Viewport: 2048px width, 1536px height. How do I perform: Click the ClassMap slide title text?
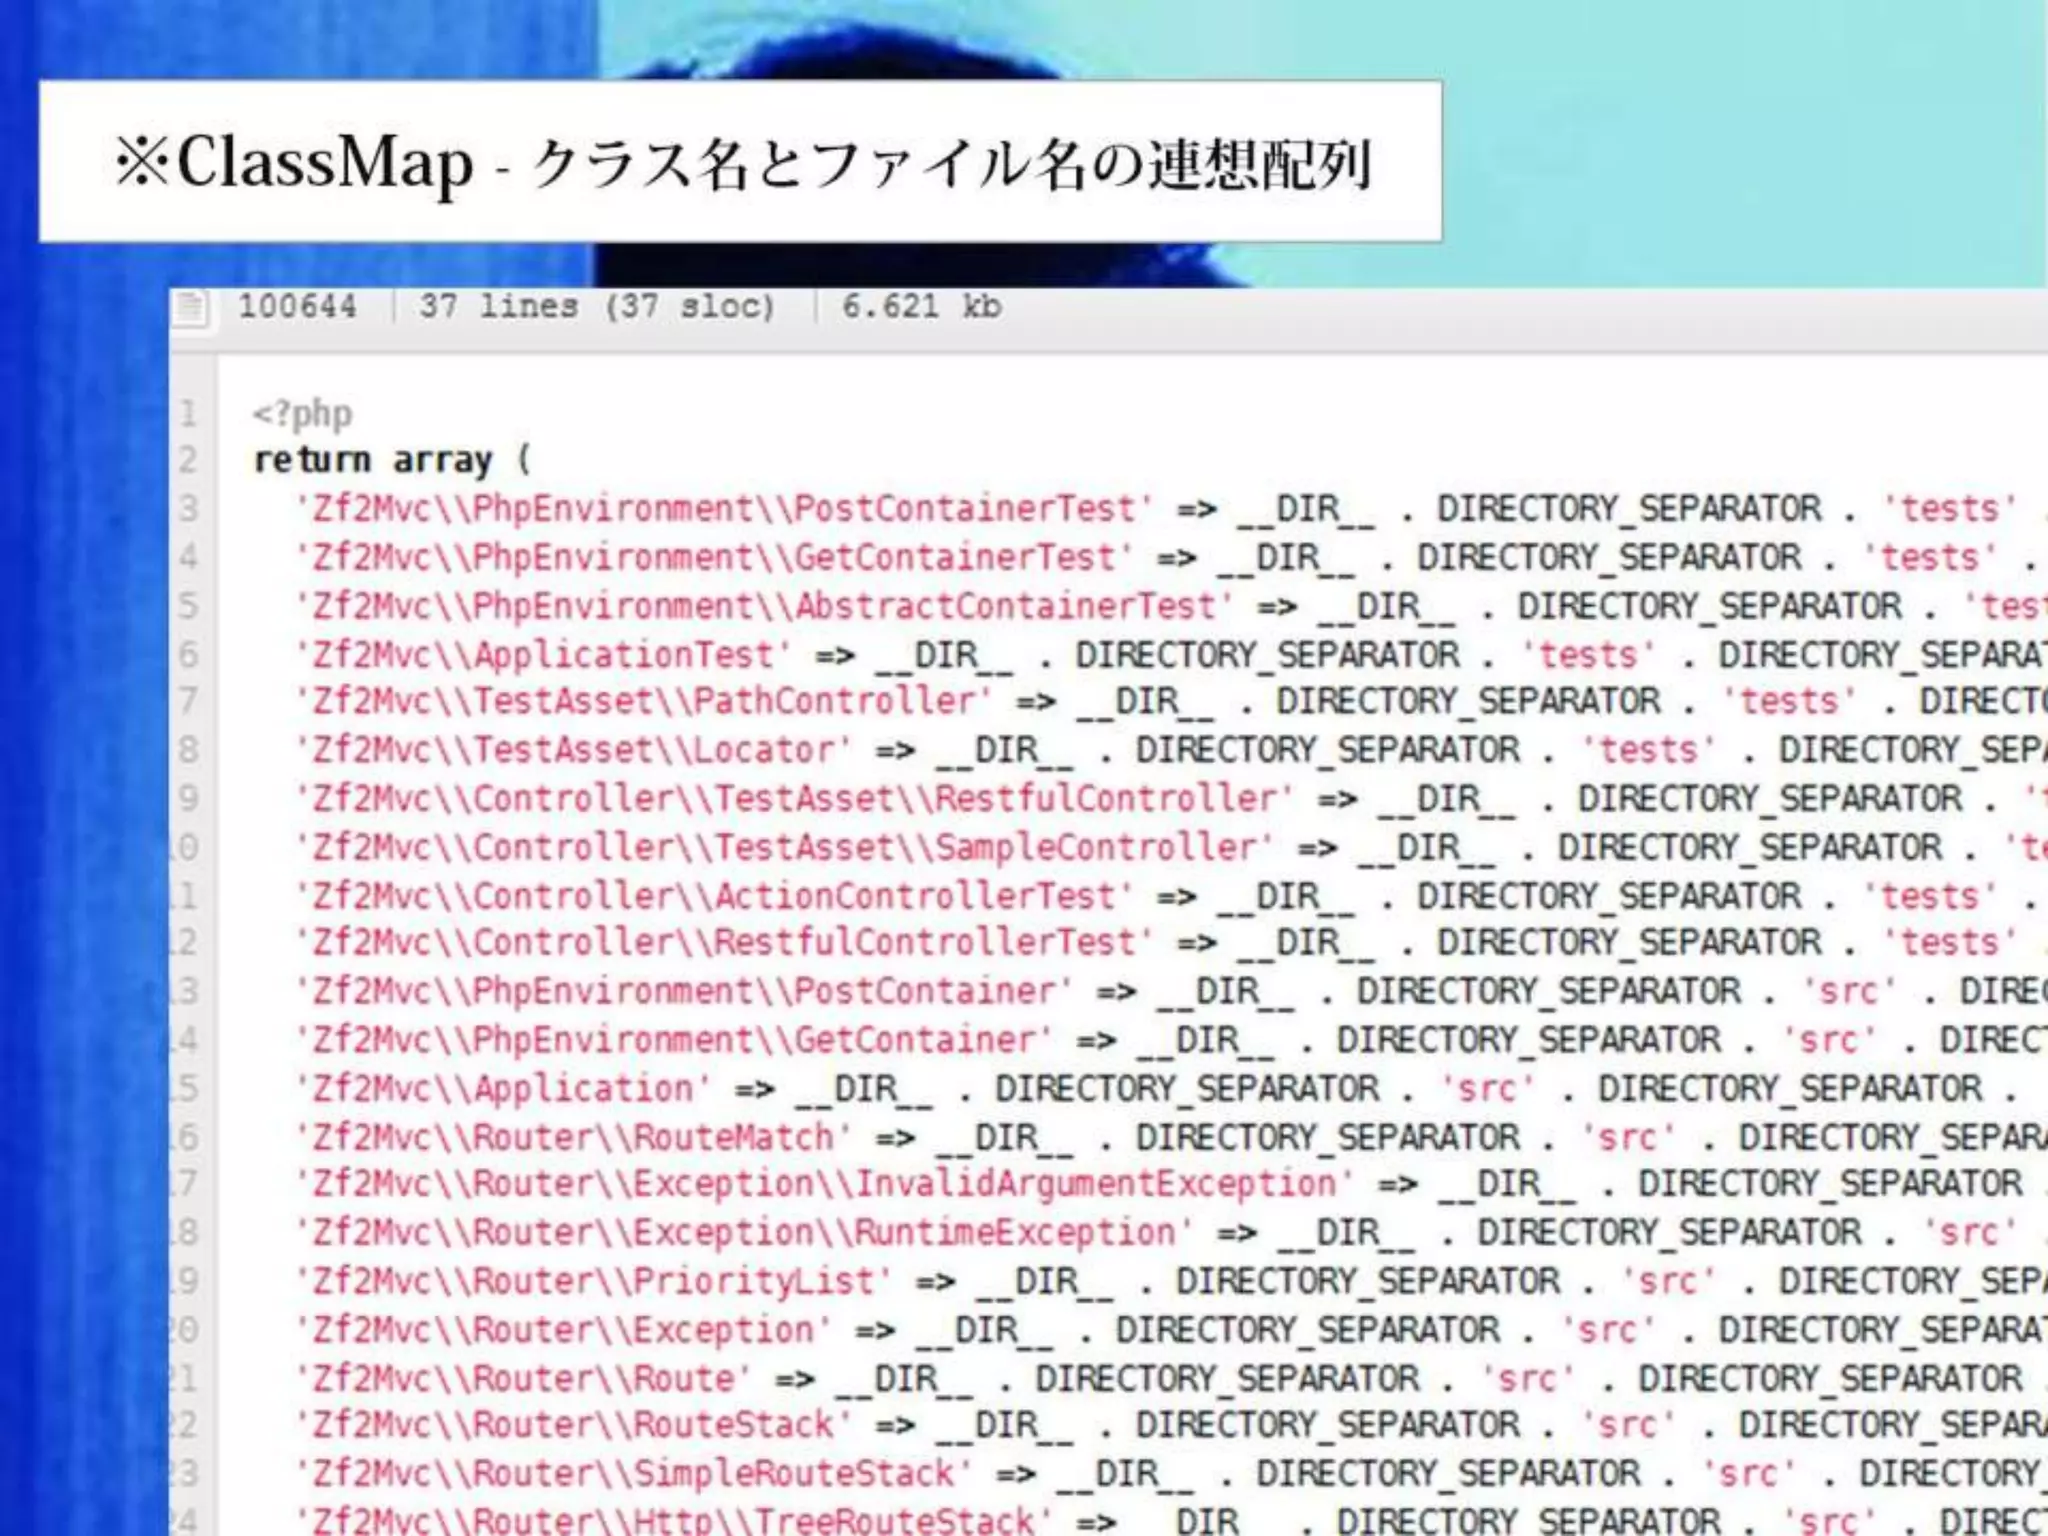click(742, 163)
